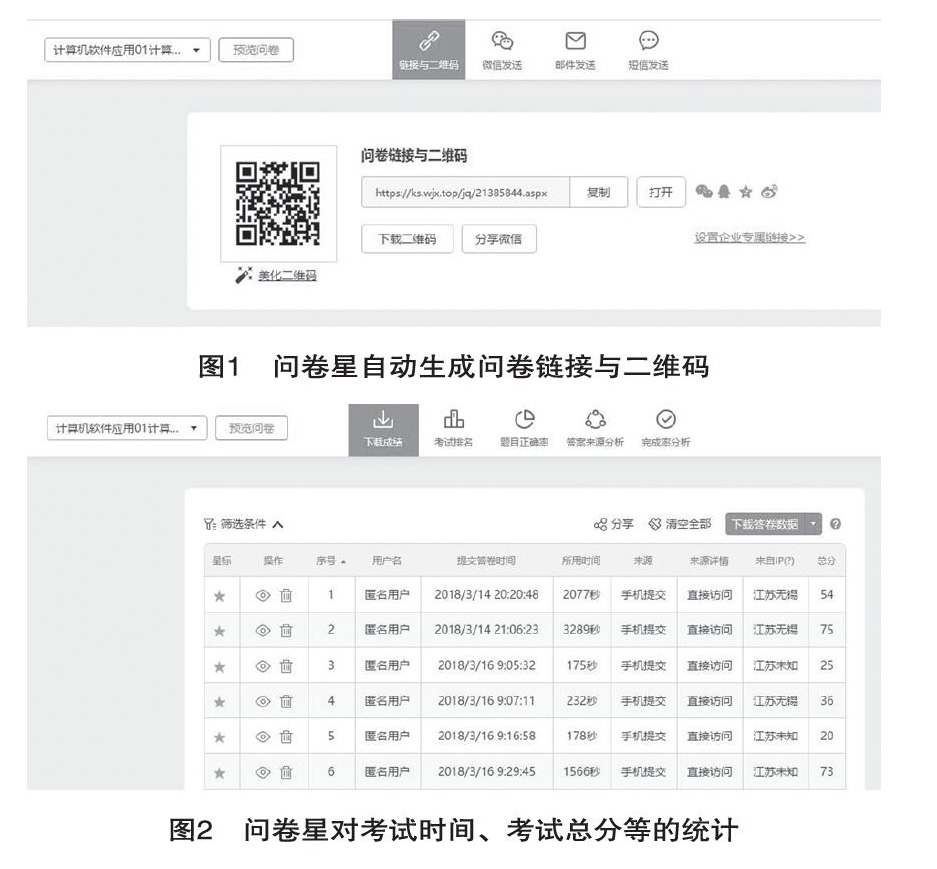Image resolution: width=937 pixels, height=869 pixels.
Task: Click the 用户名 column header
Action: pos(387,561)
